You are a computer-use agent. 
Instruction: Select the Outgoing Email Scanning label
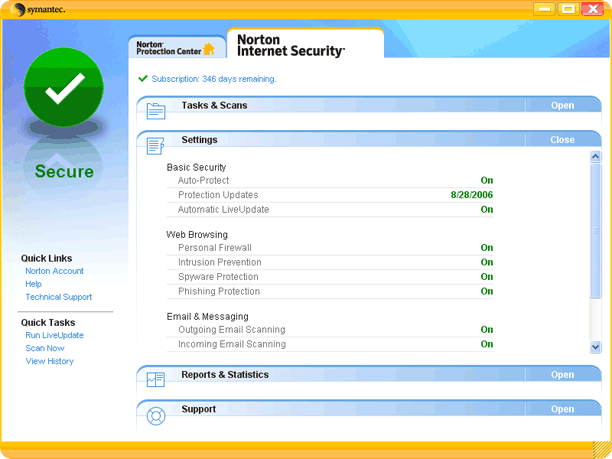click(x=232, y=330)
